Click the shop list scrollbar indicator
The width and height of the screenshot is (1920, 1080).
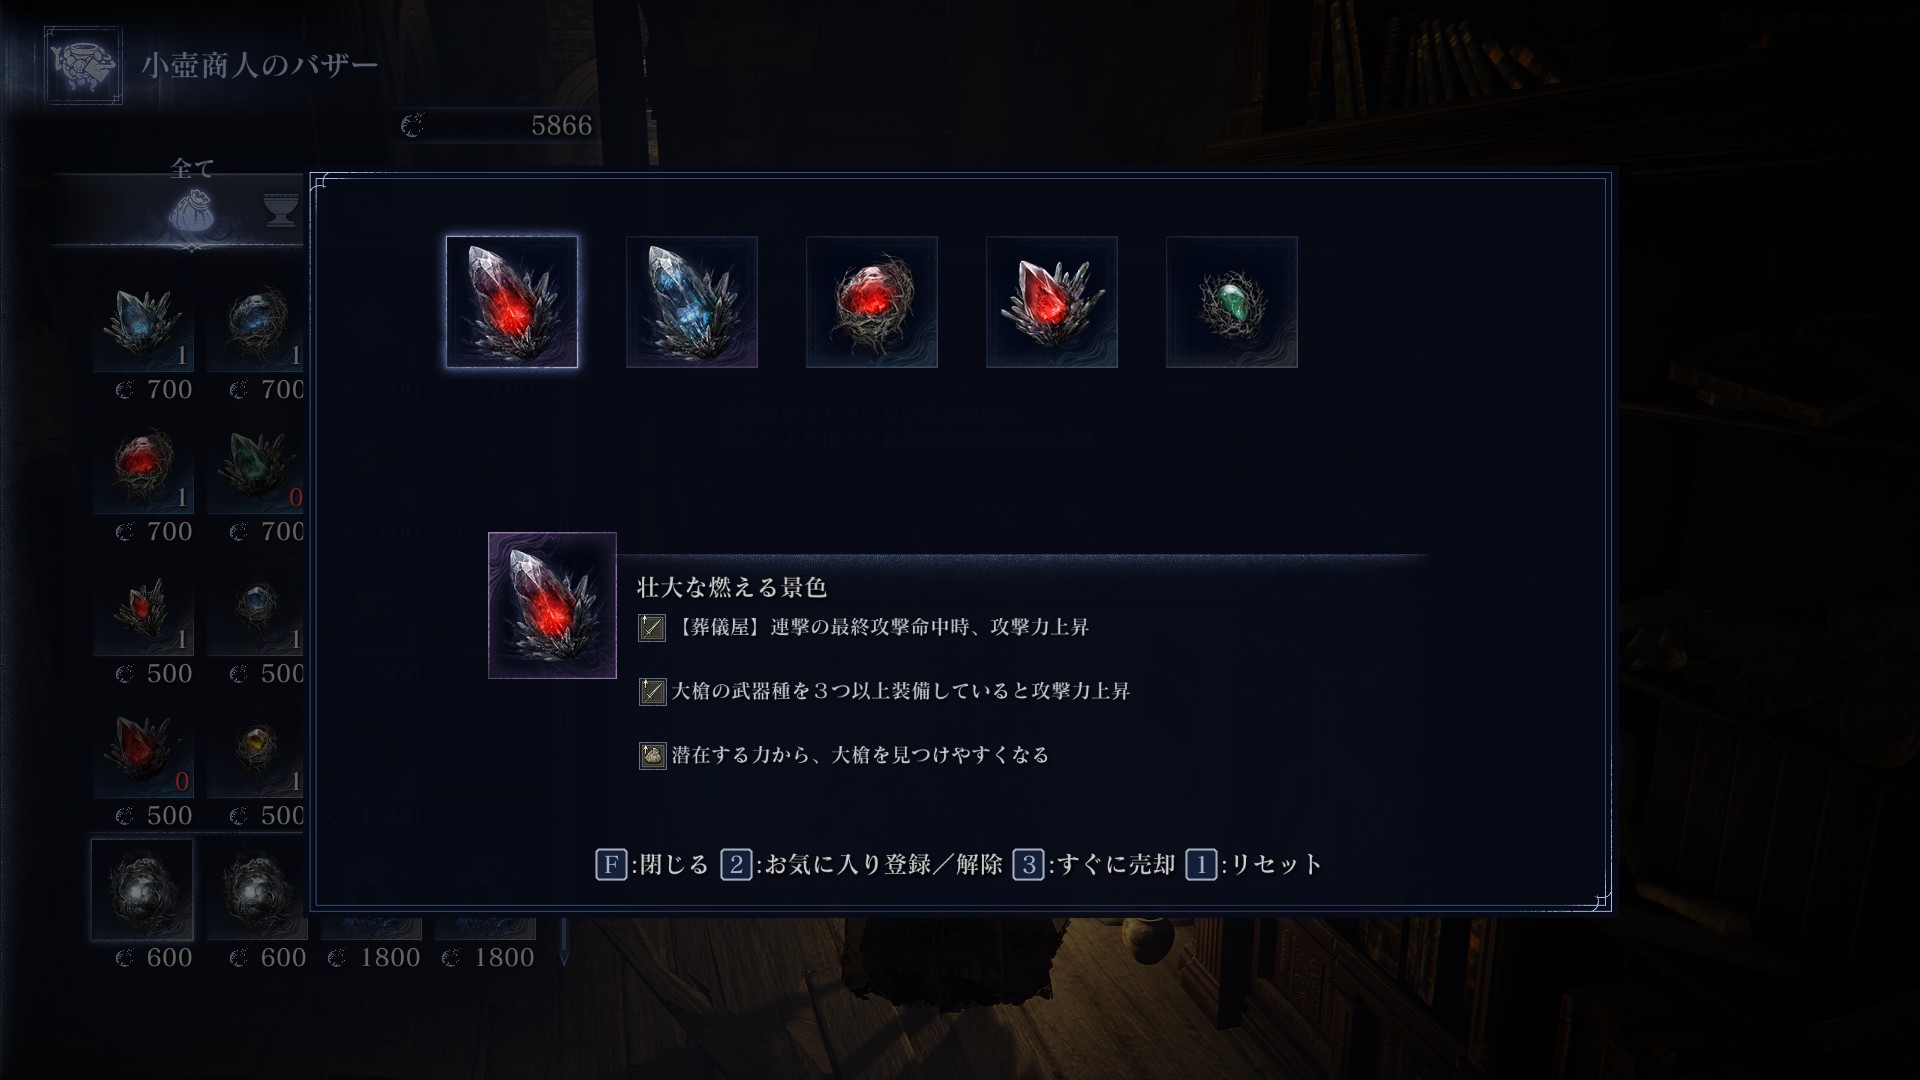tap(564, 942)
